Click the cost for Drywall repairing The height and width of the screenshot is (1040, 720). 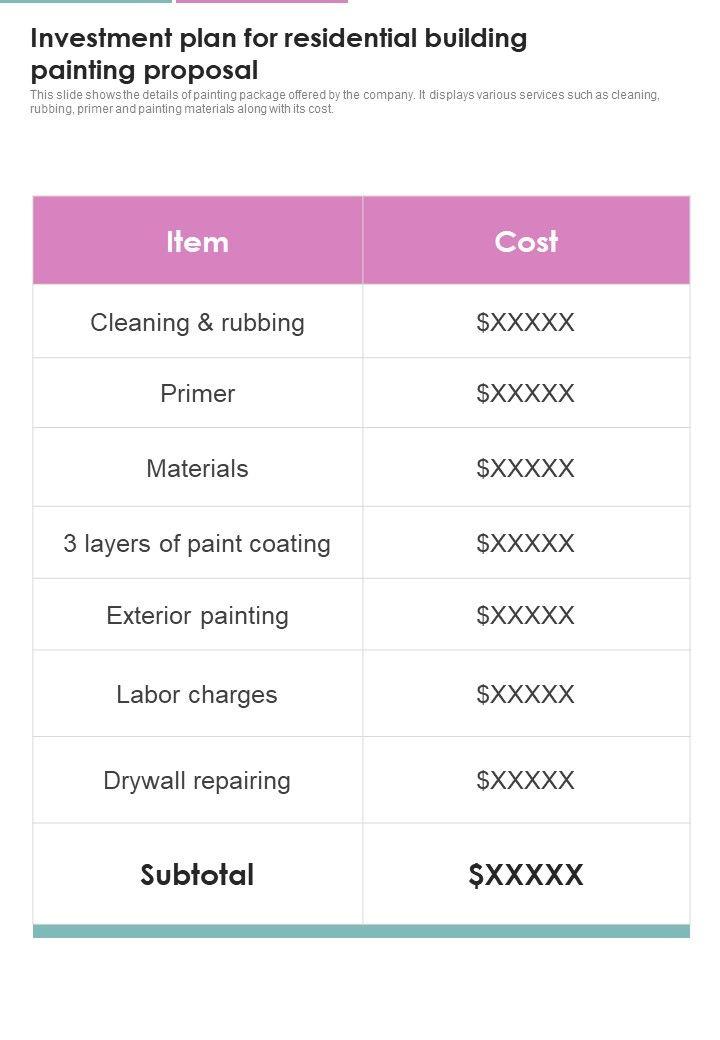526,780
